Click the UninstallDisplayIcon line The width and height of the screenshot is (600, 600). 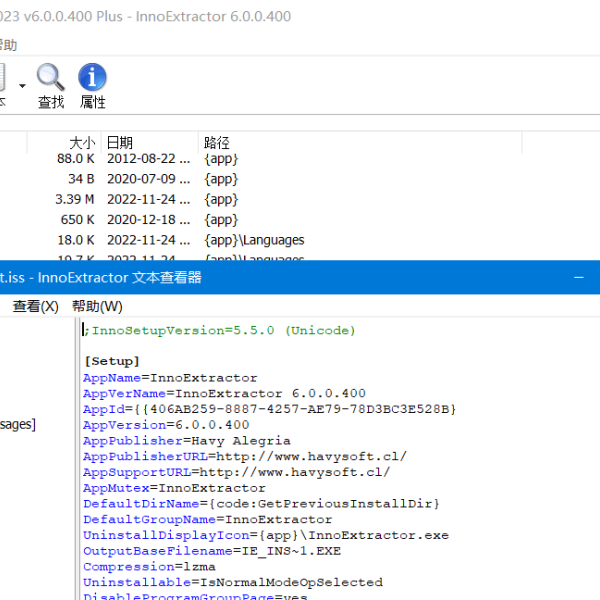pos(266,535)
